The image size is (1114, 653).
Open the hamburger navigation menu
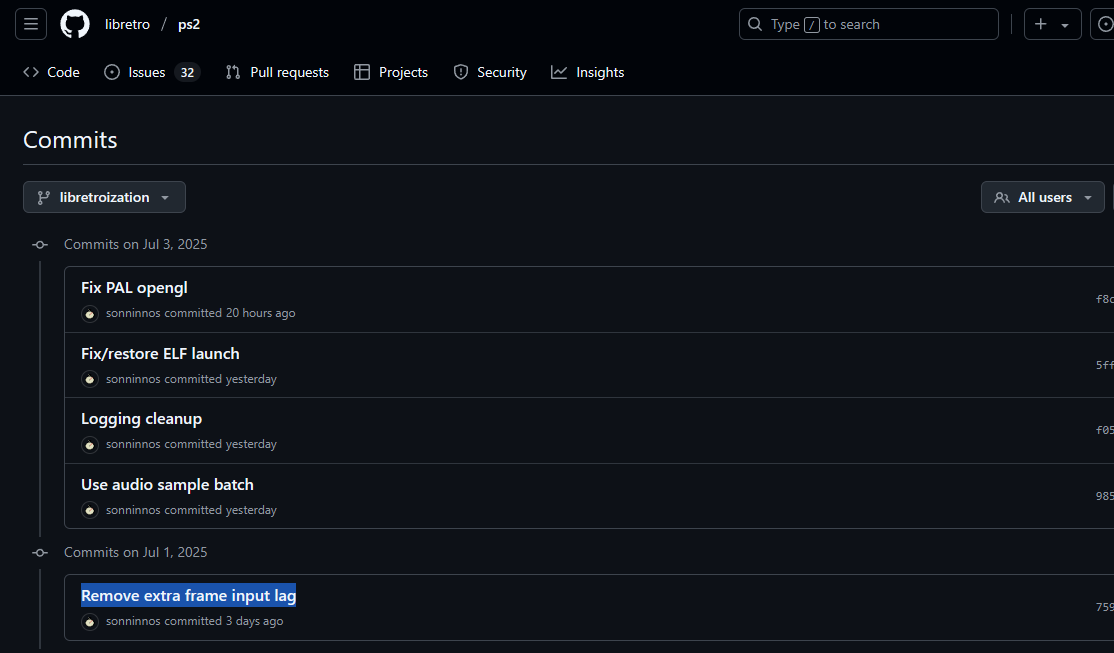(x=31, y=24)
